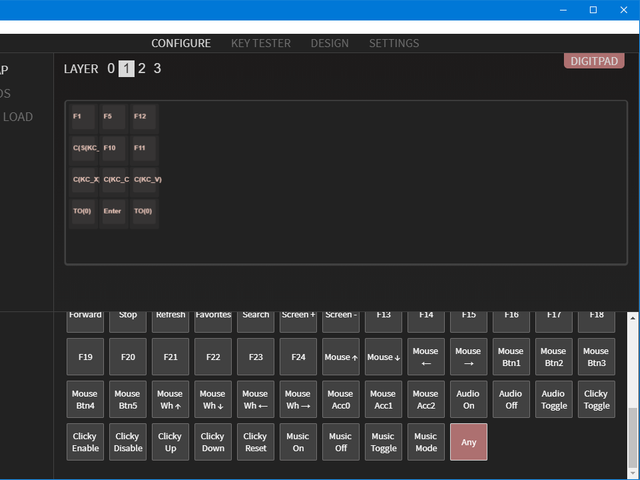Screen dimensions: 640x480
Task: Select the Mouse Wh ↑ keycode
Action: pyautogui.click(x=170, y=399)
